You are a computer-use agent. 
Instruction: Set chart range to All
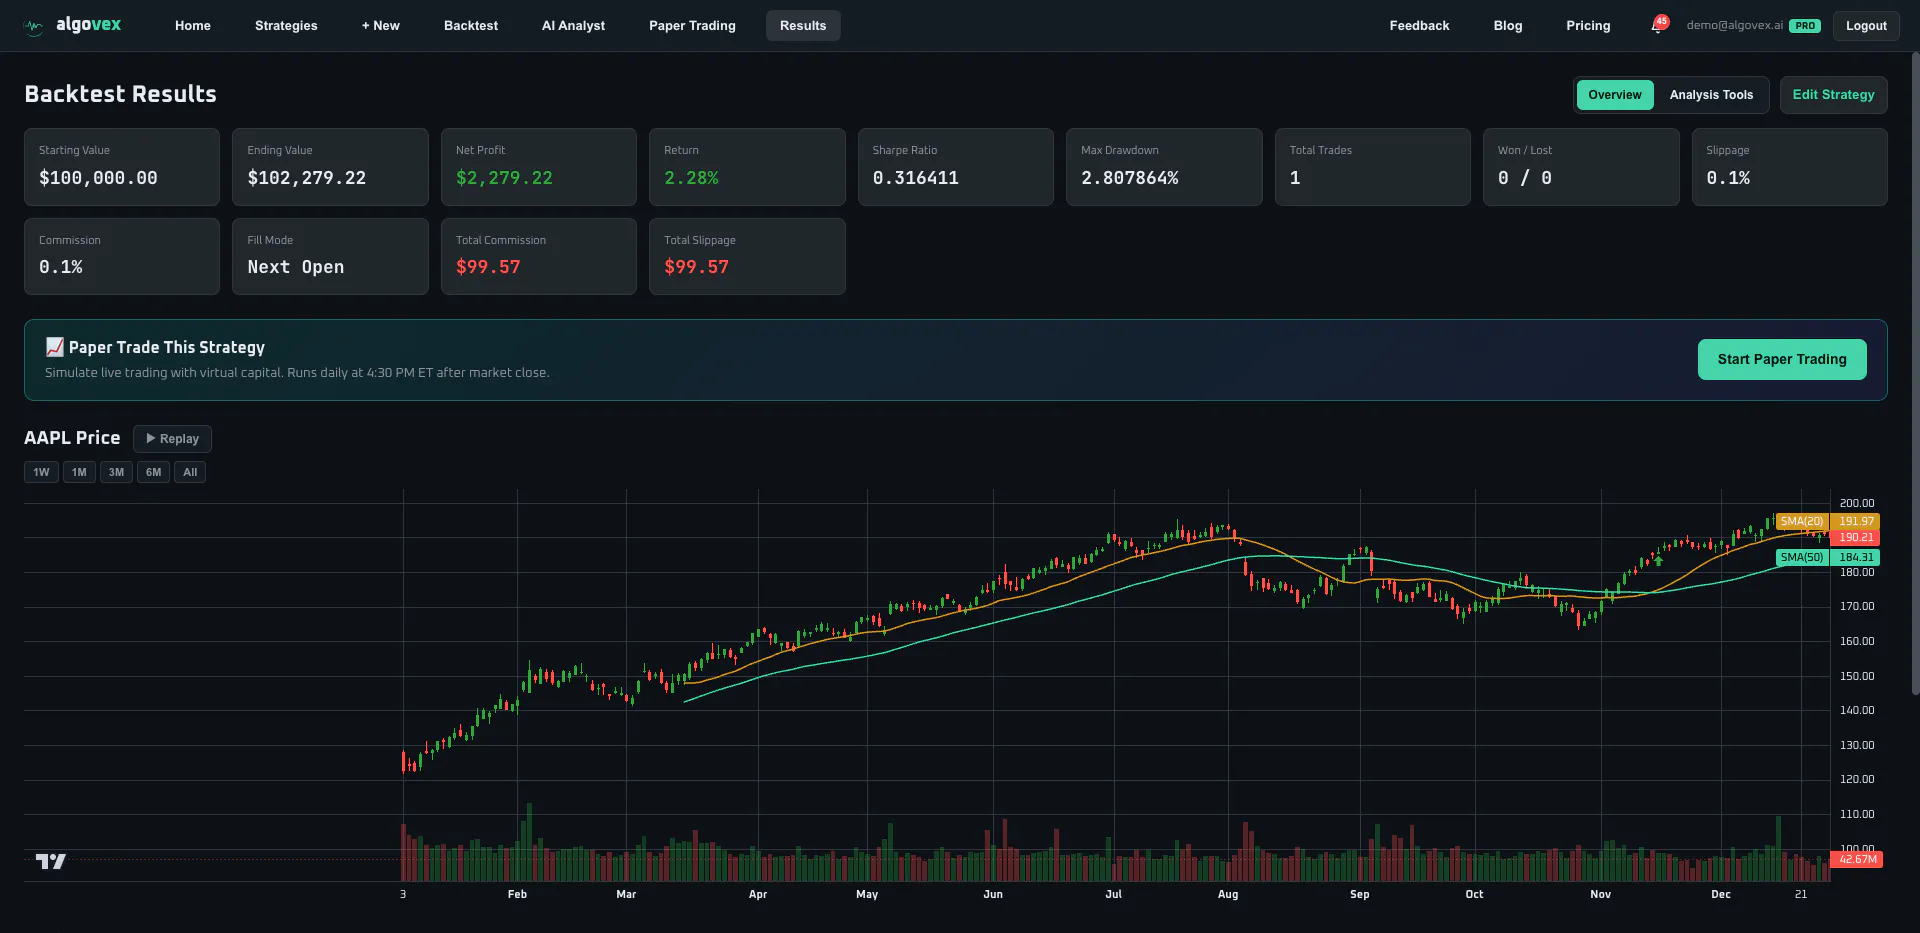[190, 472]
